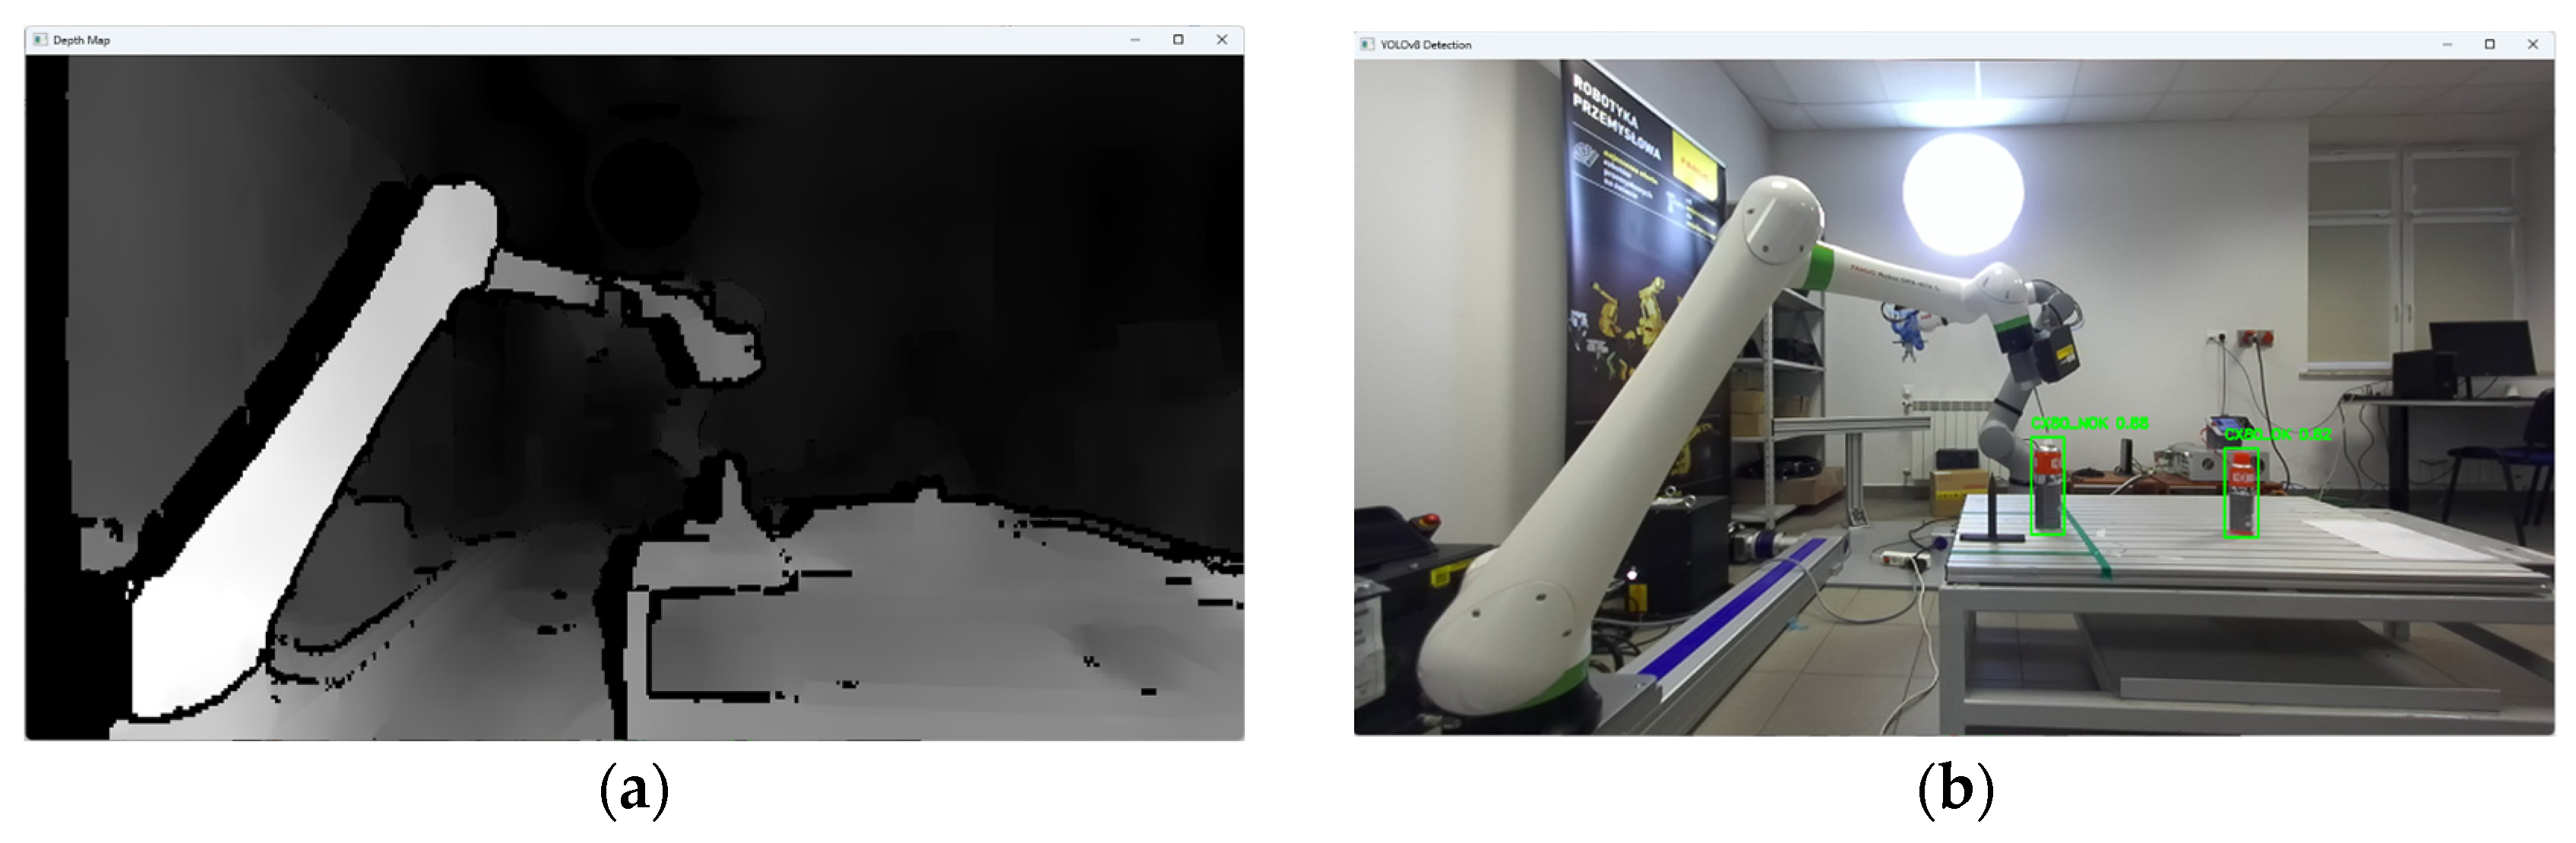Minimize the YOLOv8 Detection window

[x=2447, y=44]
